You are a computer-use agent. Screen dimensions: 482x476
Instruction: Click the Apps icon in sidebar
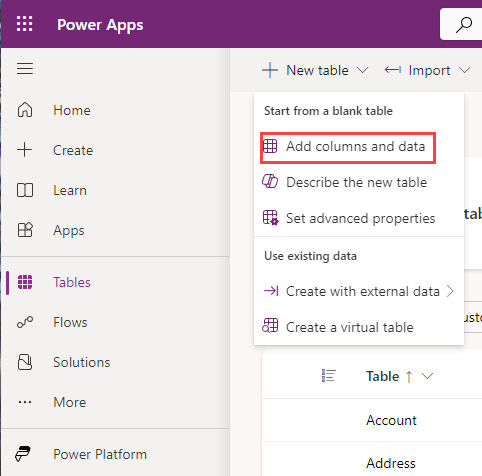click(x=25, y=230)
